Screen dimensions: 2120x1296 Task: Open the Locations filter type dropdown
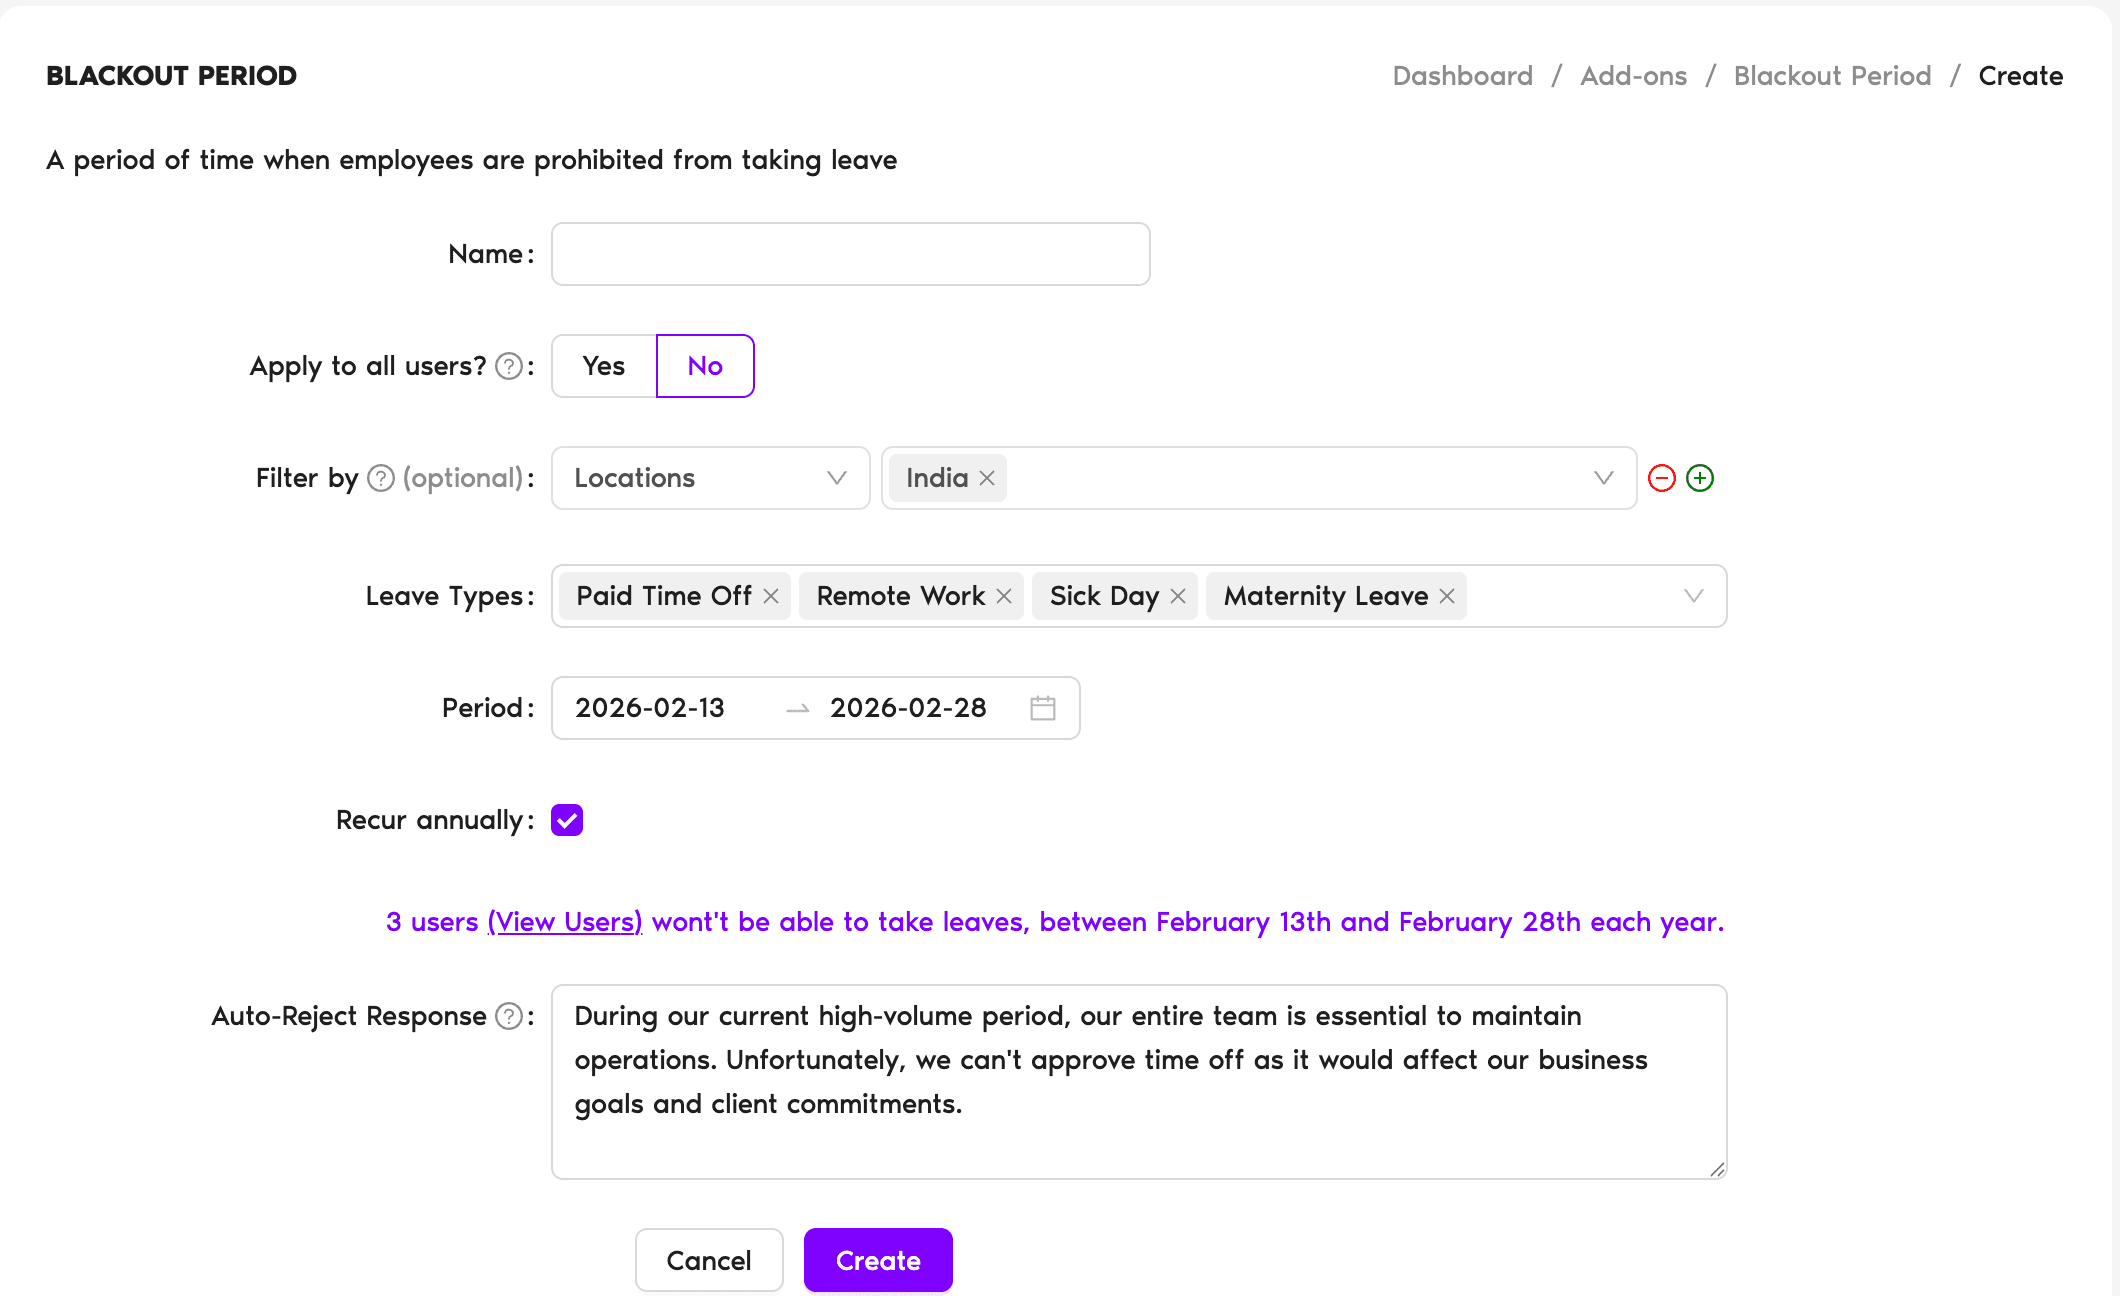710,478
